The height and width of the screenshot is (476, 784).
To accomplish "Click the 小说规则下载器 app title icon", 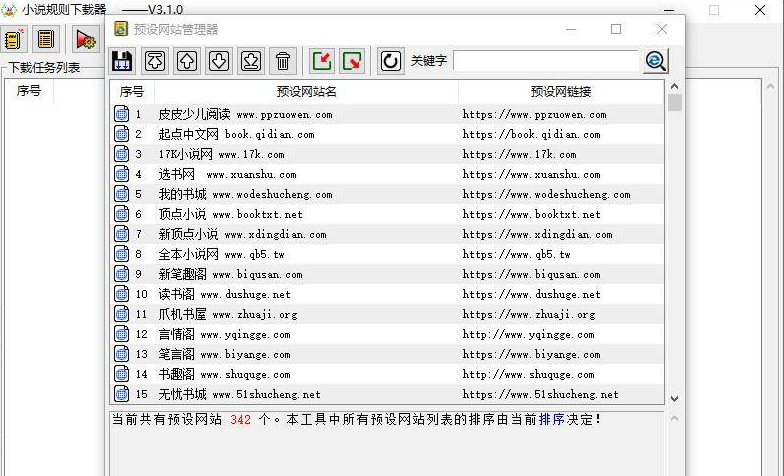I will pyautogui.click(x=9, y=10).
